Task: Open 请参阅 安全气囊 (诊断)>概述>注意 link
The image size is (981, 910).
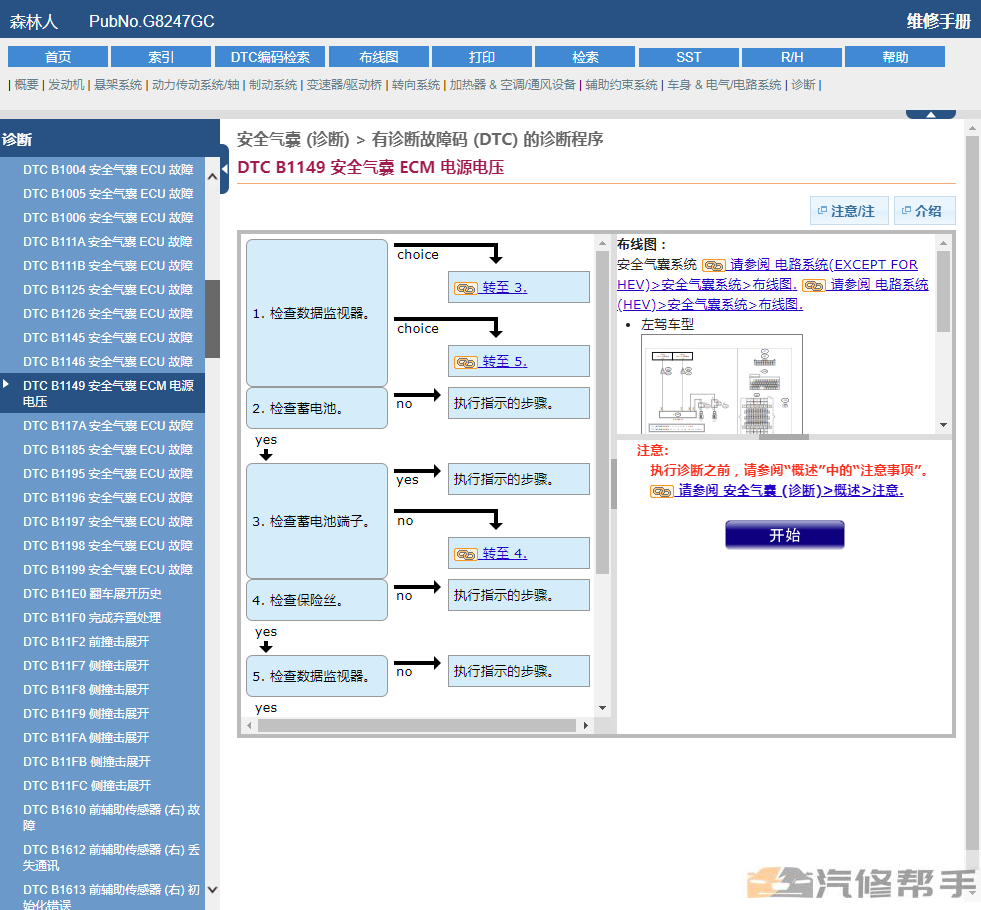Action: 791,490
